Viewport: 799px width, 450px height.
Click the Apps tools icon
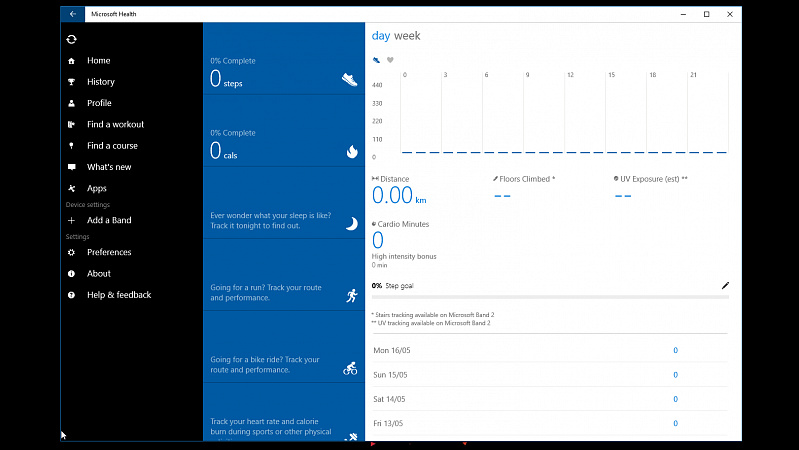tap(71, 189)
